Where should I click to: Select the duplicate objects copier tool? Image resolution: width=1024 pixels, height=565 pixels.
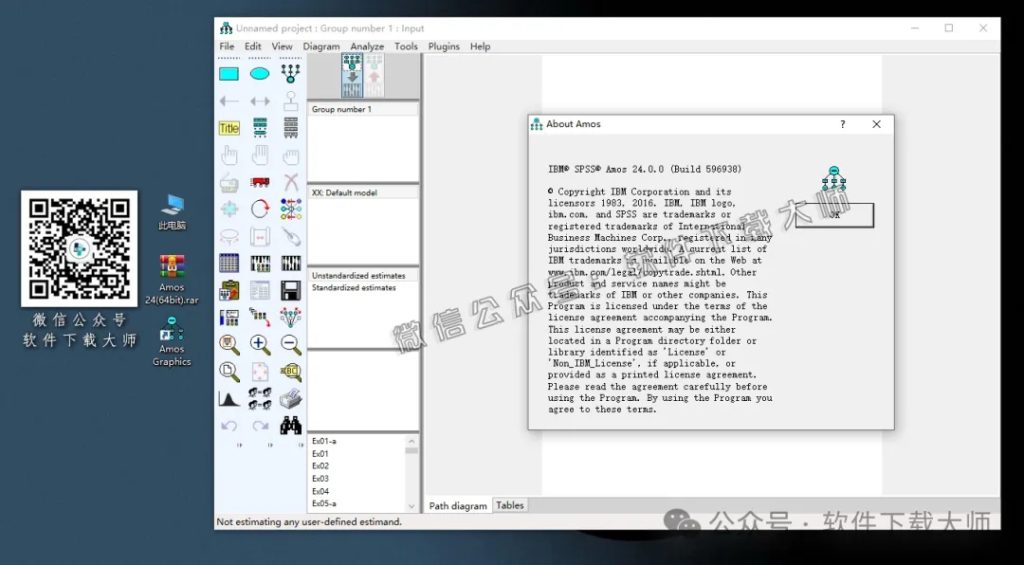pyautogui.click(x=229, y=183)
